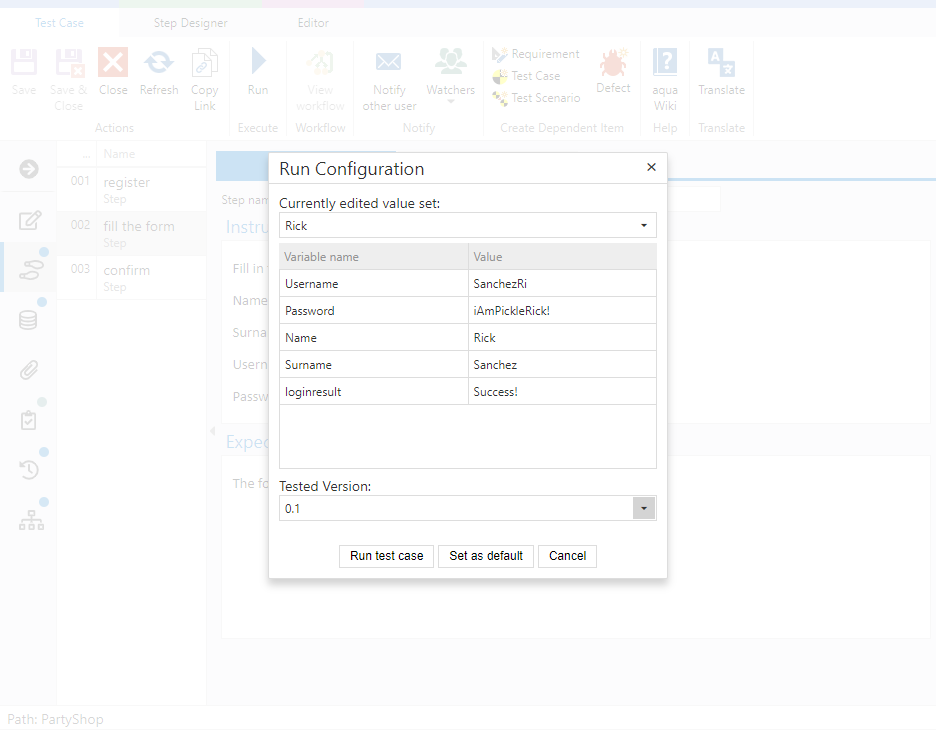Create a dependent Defect via the bug icon
The width and height of the screenshot is (936, 730).
click(x=613, y=62)
